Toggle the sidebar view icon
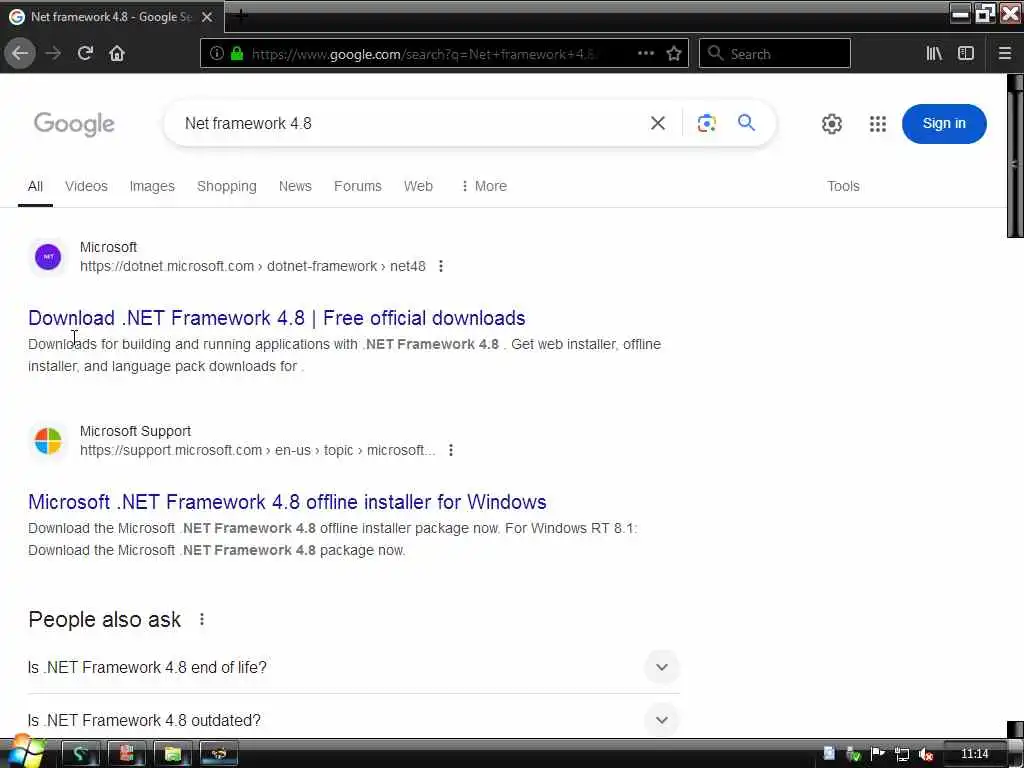Image resolution: width=1024 pixels, height=768 pixels. click(966, 53)
